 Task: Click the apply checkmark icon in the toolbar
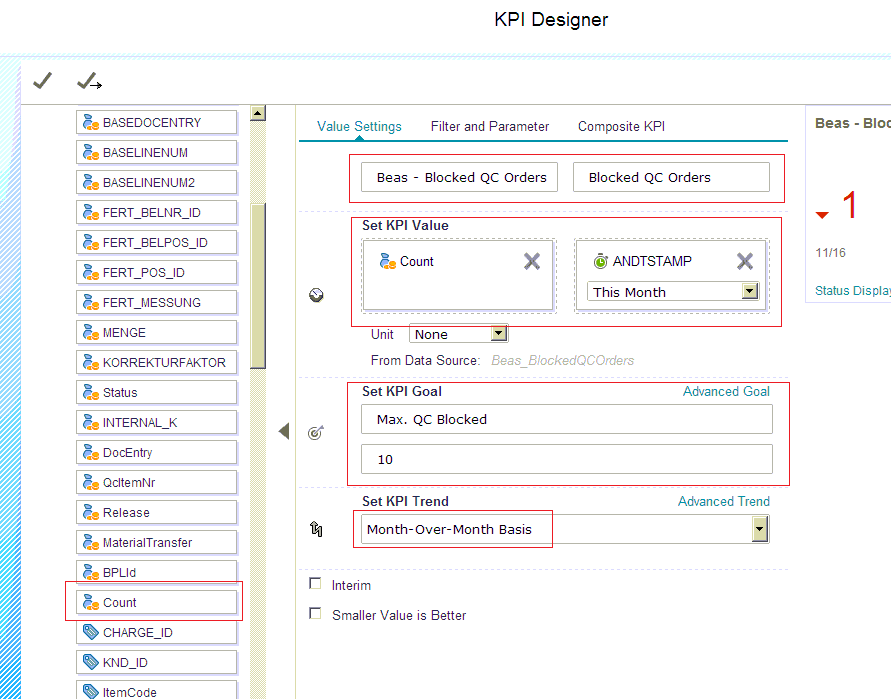click(42, 80)
